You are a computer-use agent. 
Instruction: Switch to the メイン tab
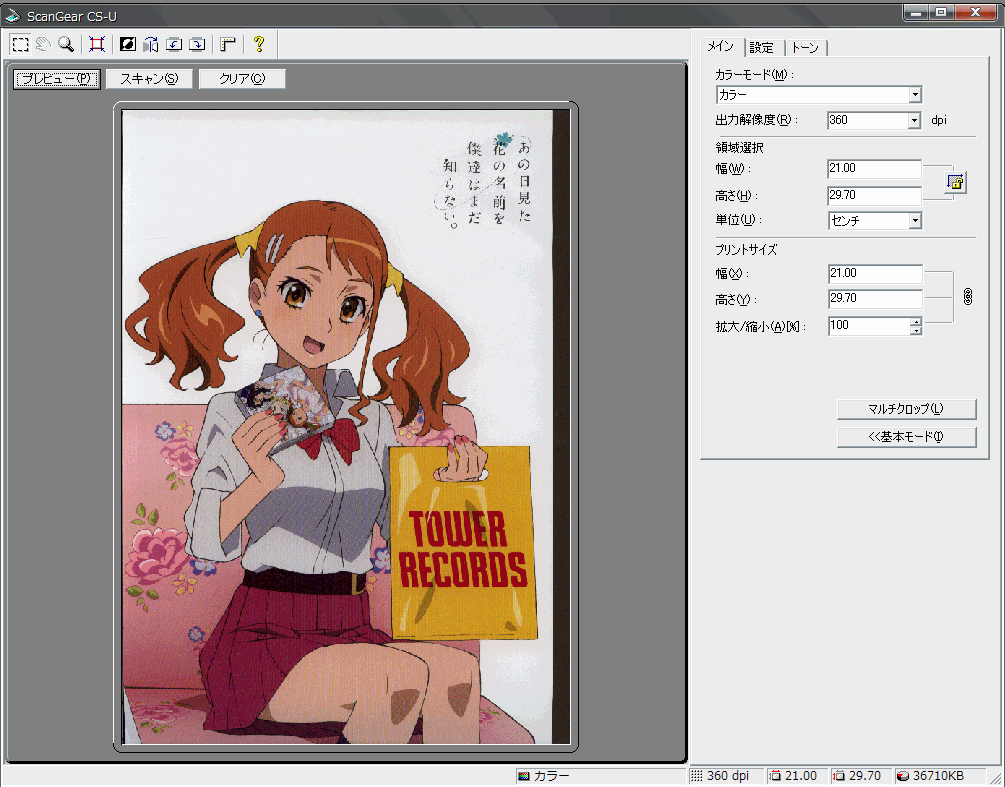point(721,46)
